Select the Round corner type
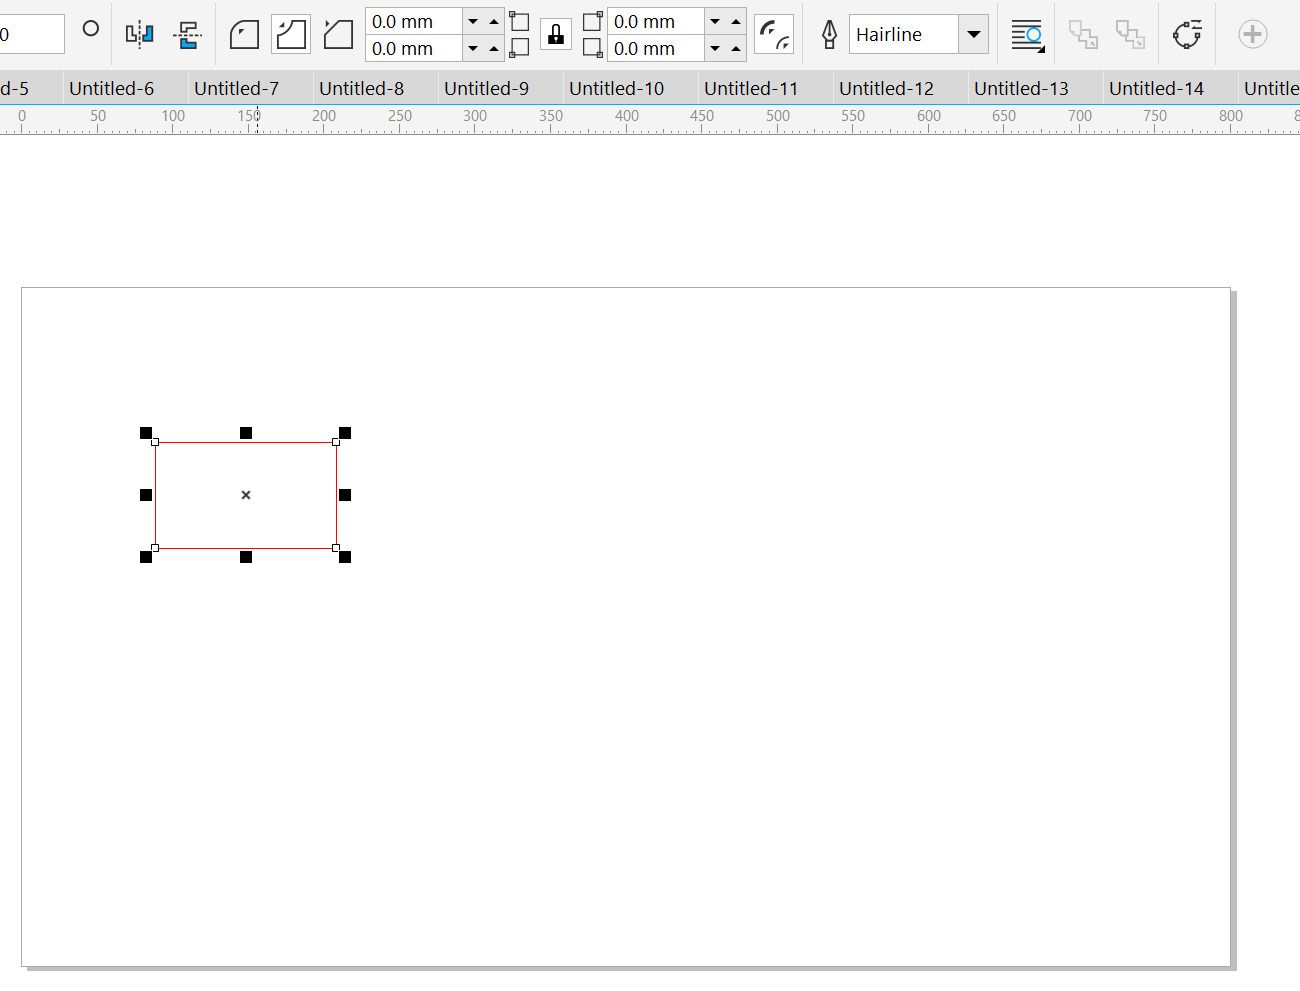Screen dimensions: 1300x991 (x=244, y=34)
